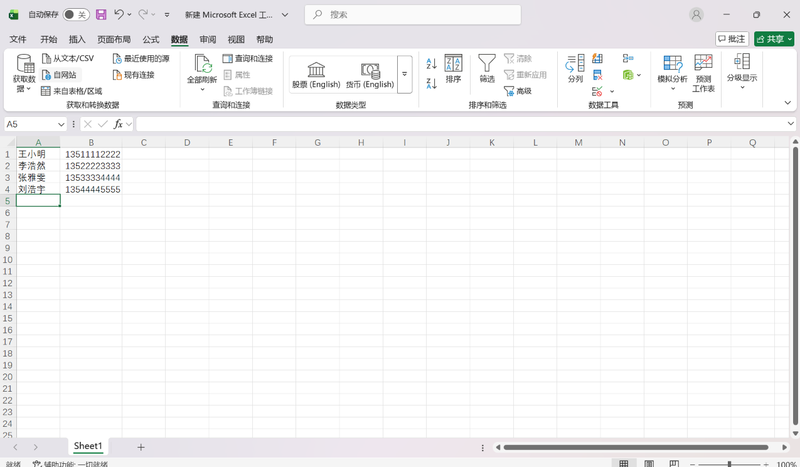Open Forecast Sheet (预测工作表)
This screenshot has width=800, height=467.
point(703,73)
